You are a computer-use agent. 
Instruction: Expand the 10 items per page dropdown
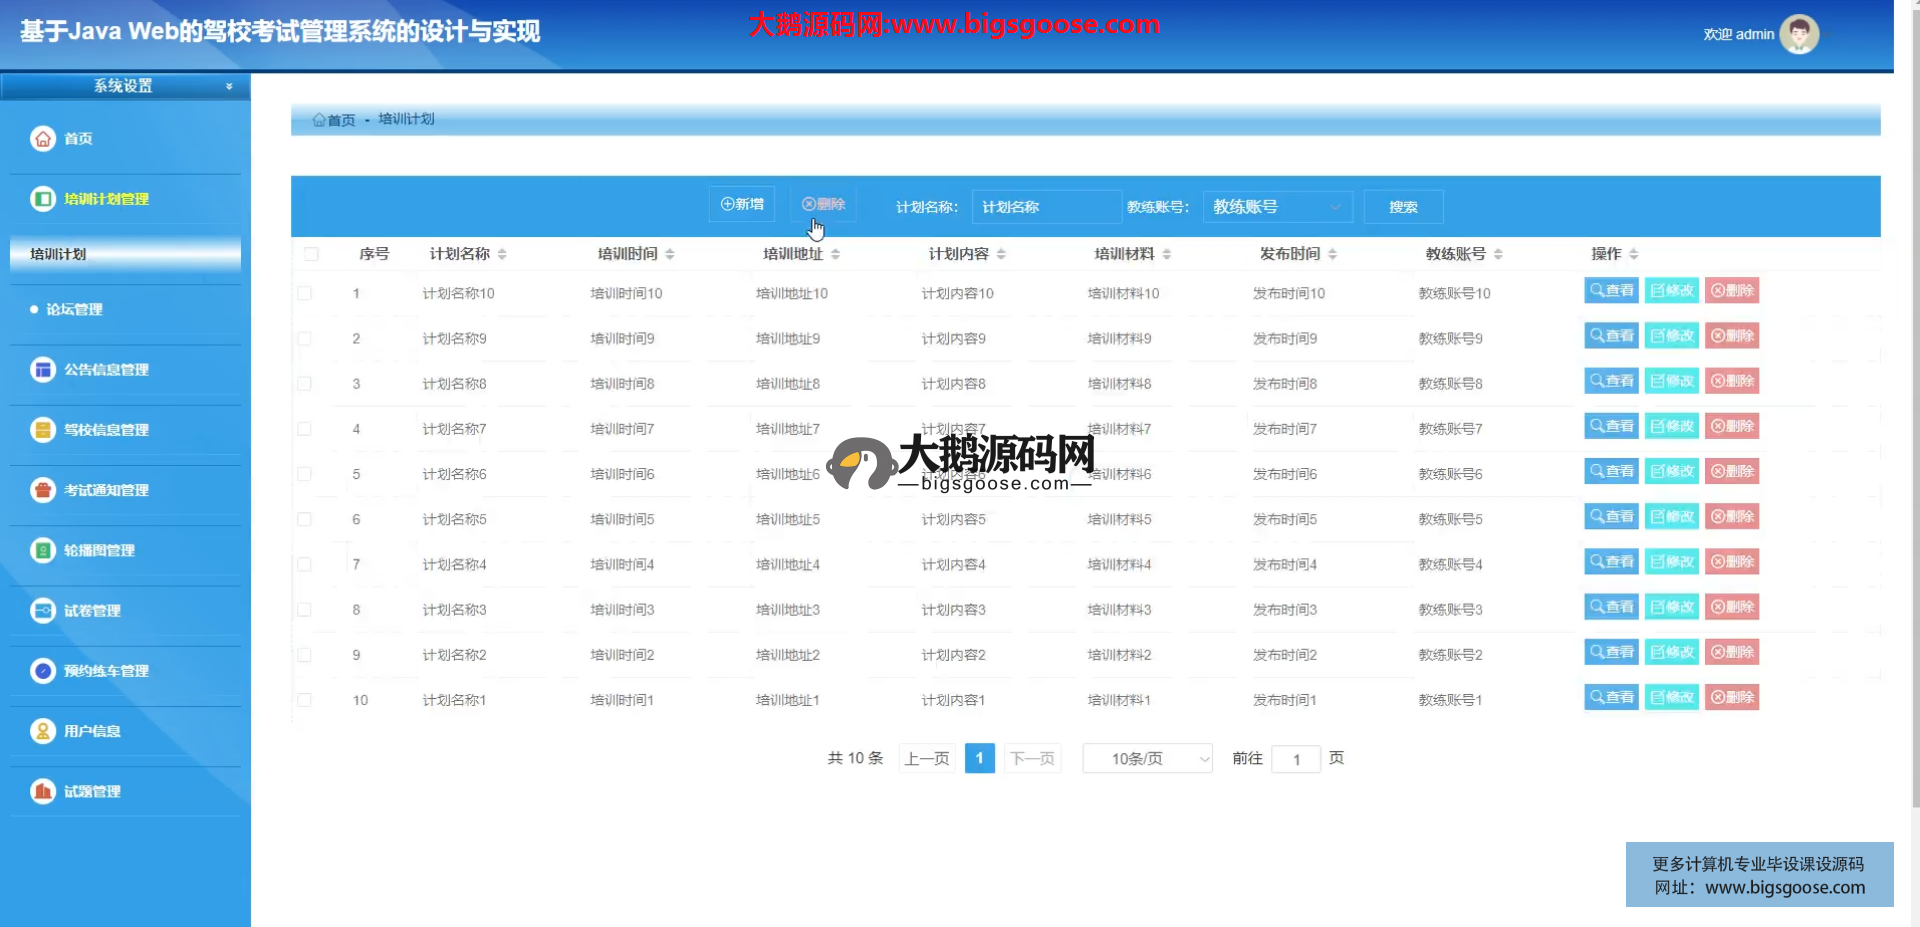pos(1147,759)
